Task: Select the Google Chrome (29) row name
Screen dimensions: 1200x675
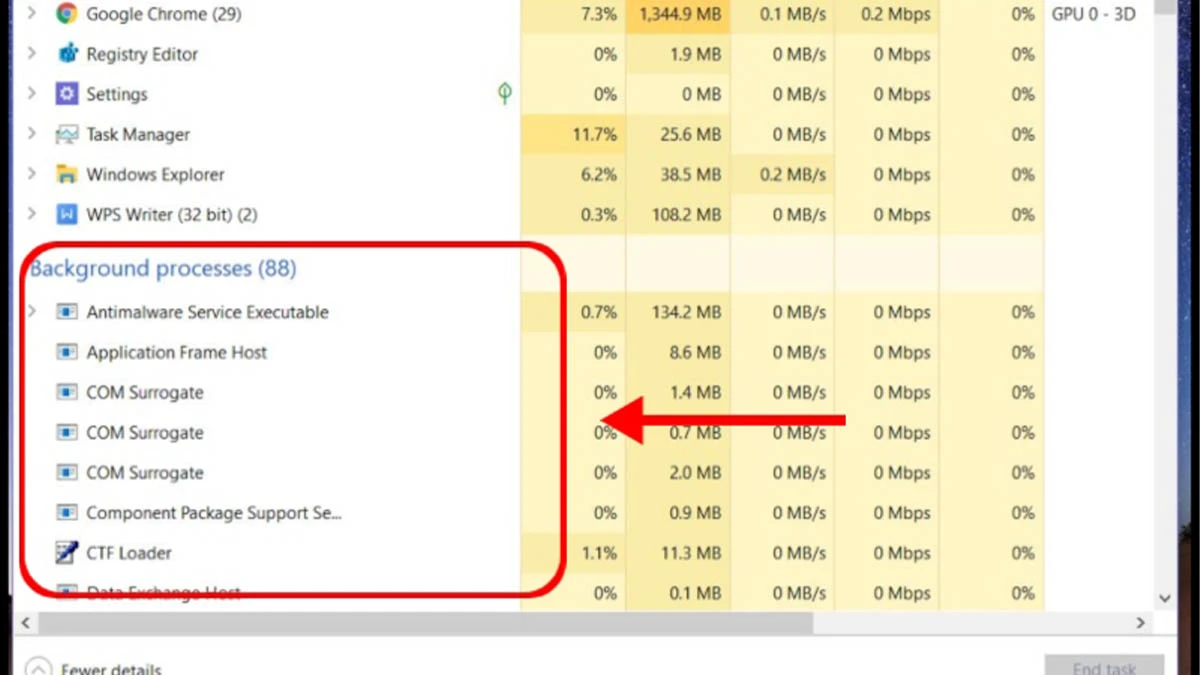Action: [x=165, y=14]
